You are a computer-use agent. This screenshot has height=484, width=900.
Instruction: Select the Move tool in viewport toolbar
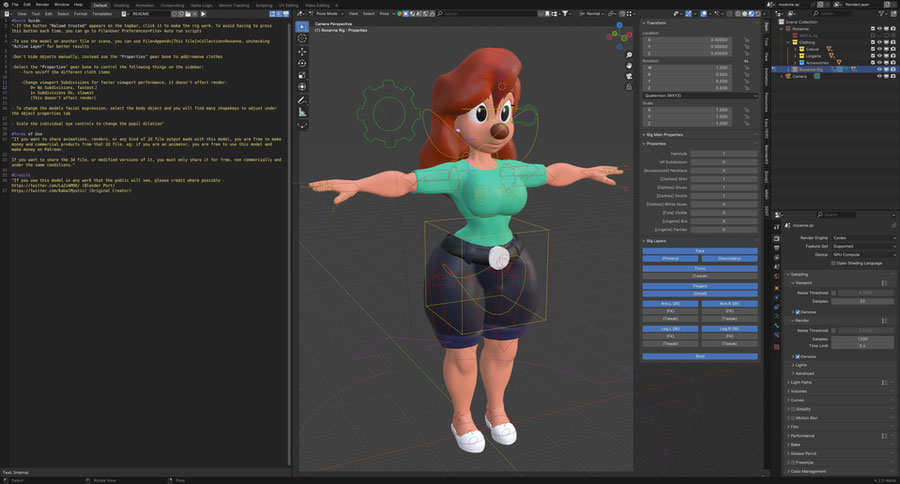coord(302,51)
